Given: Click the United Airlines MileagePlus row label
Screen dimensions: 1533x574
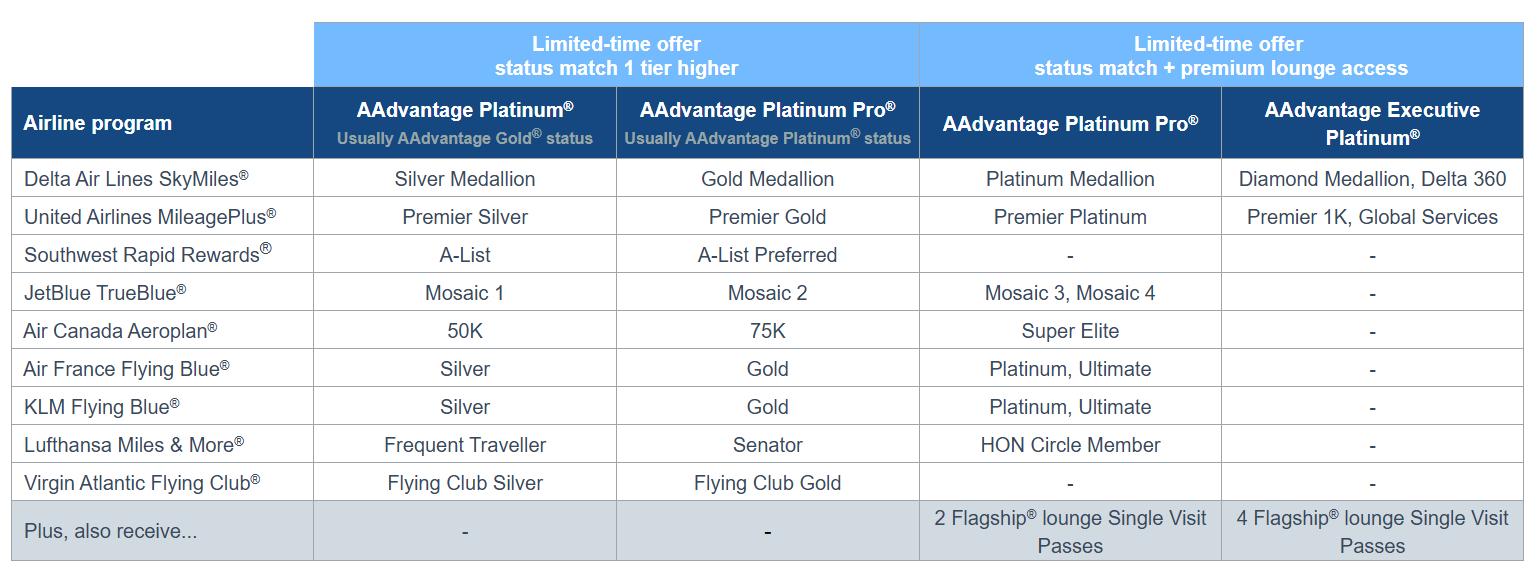Looking at the screenshot, I should [150, 217].
